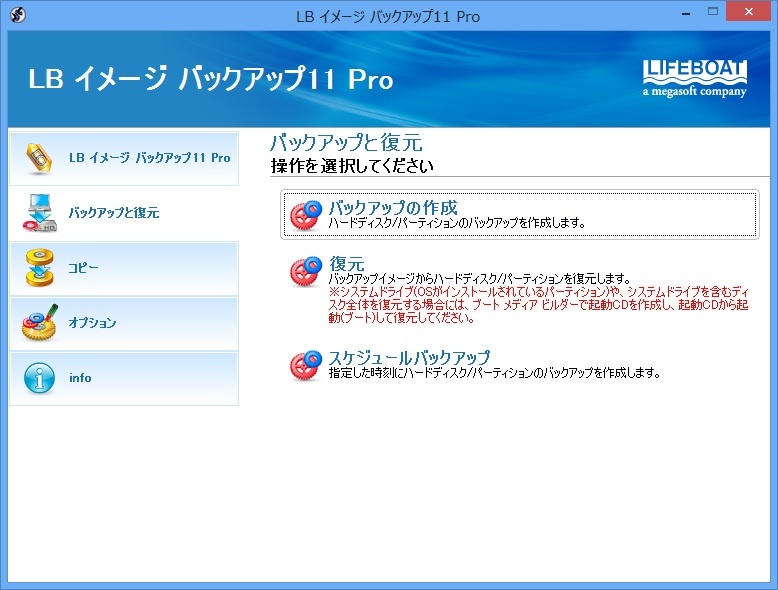Click the red gear icon beside 復元
The height and width of the screenshot is (590, 778).
pos(306,271)
